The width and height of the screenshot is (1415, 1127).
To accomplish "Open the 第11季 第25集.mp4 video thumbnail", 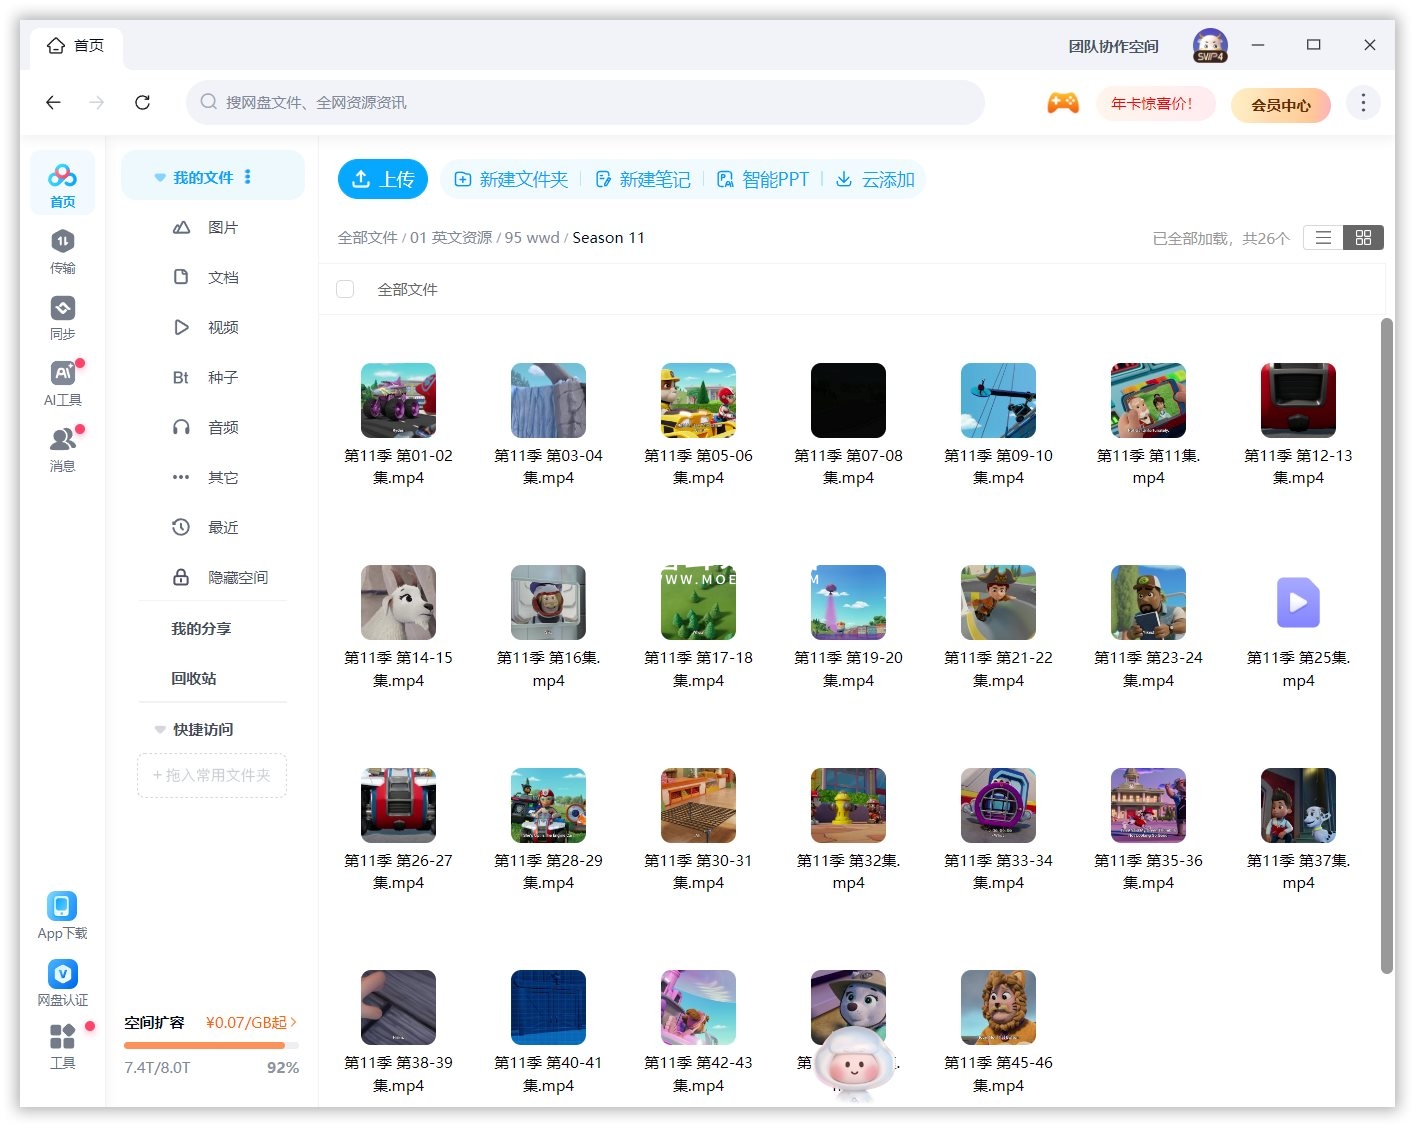I will click(1297, 602).
